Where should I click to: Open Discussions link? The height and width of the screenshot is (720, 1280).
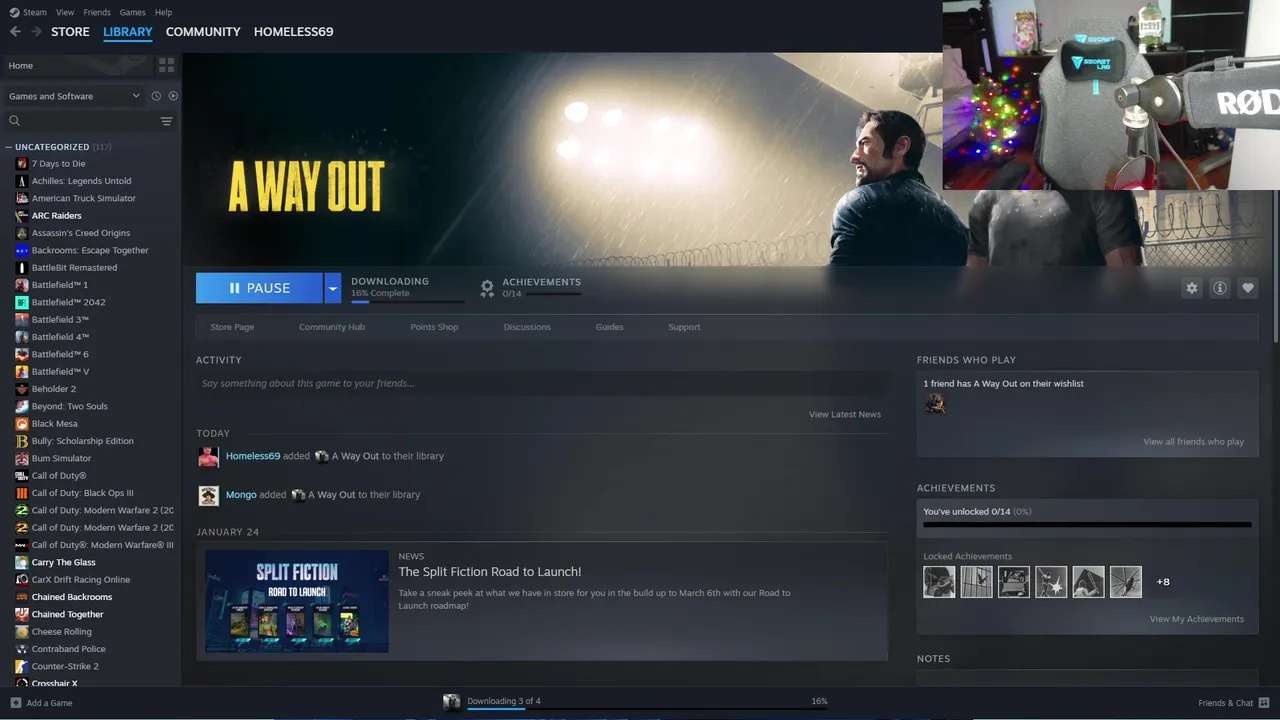pos(527,327)
